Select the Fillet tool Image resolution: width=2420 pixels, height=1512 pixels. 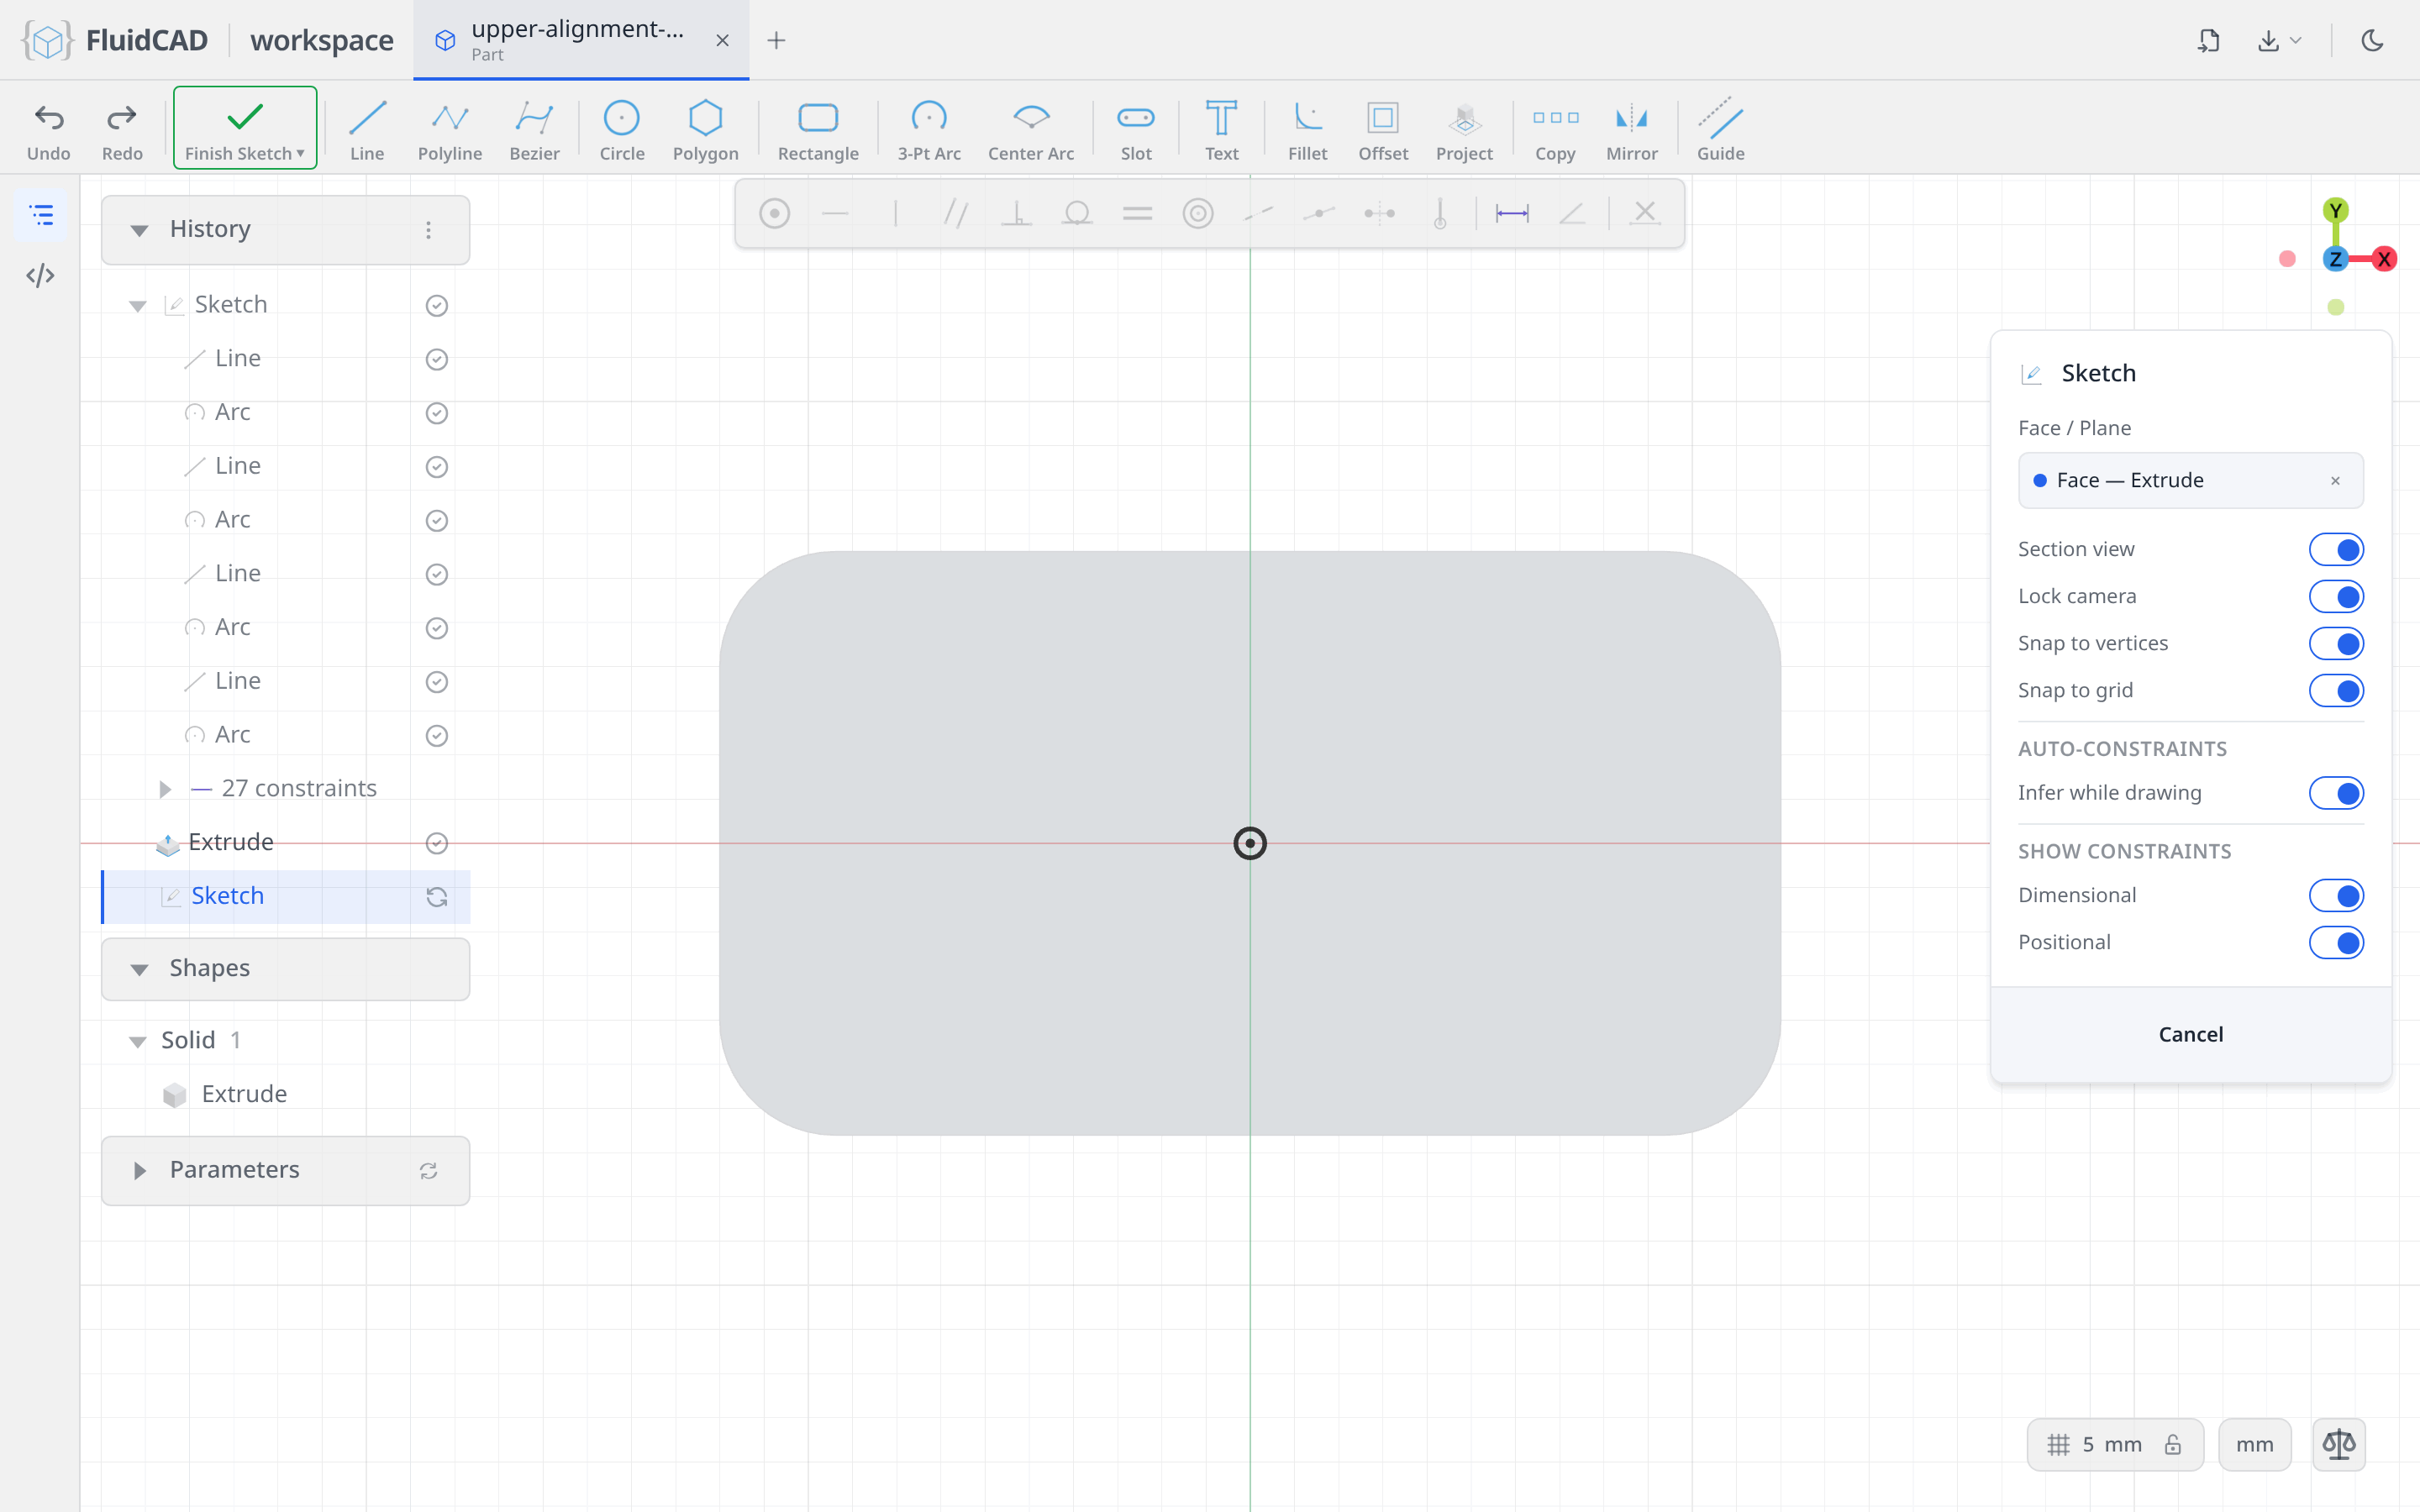click(1307, 130)
